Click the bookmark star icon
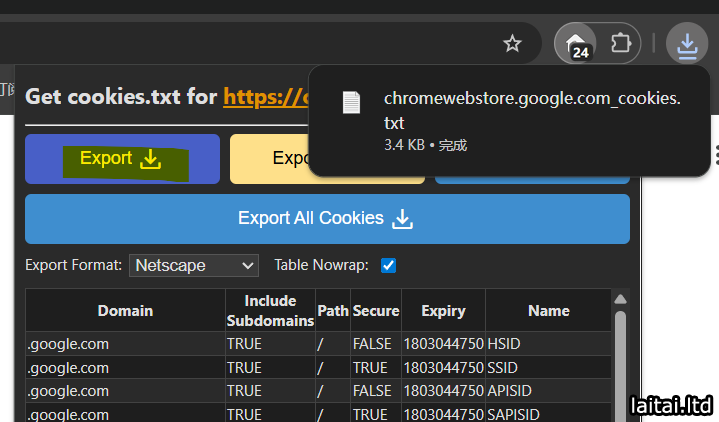This screenshot has width=719, height=422. (513, 44)
